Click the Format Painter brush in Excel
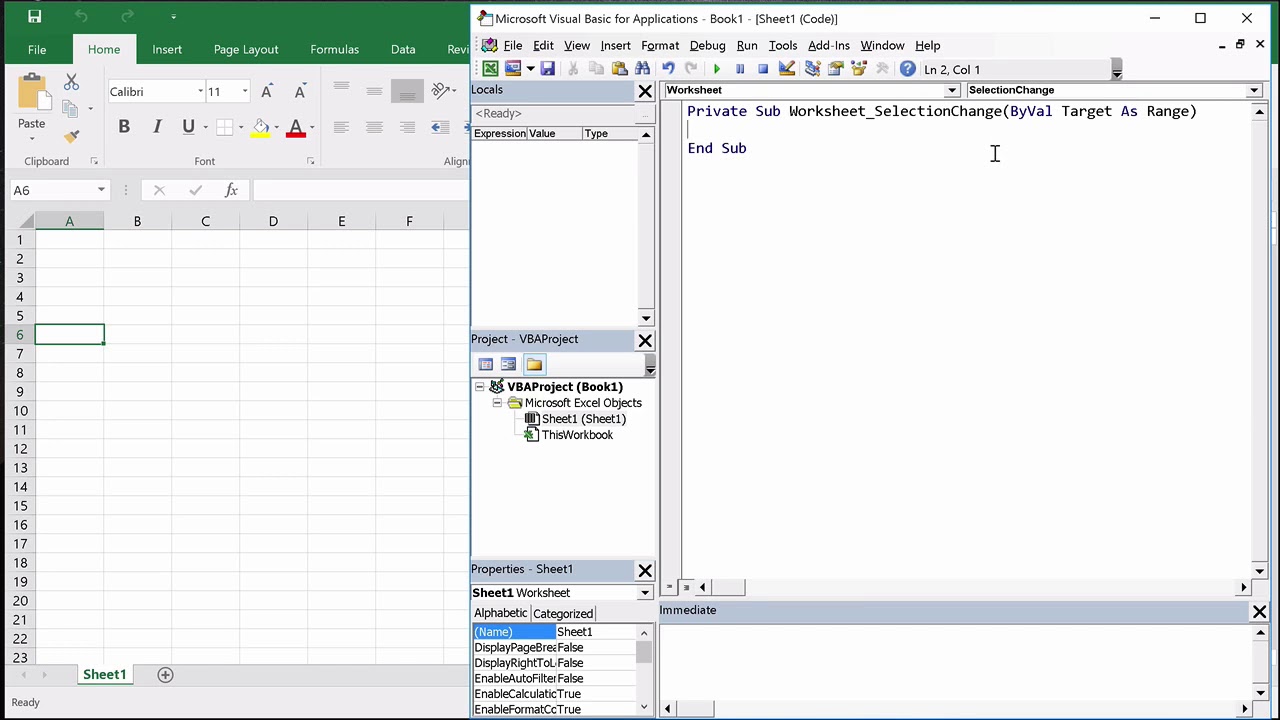Image resolution: width=1280 pixels, height=720 pixels. coord(71,136)
